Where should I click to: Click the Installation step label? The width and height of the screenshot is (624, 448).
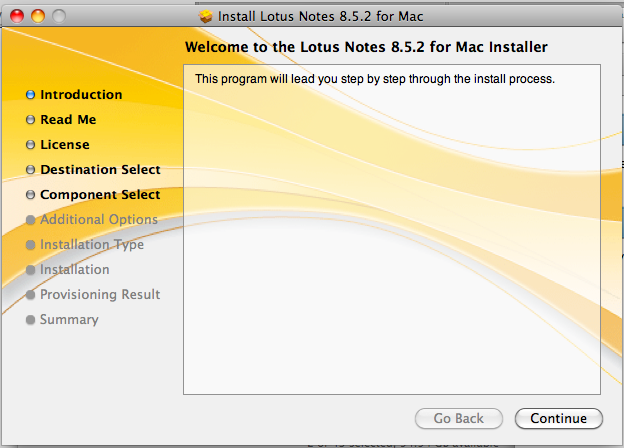[x=74, y=270]
